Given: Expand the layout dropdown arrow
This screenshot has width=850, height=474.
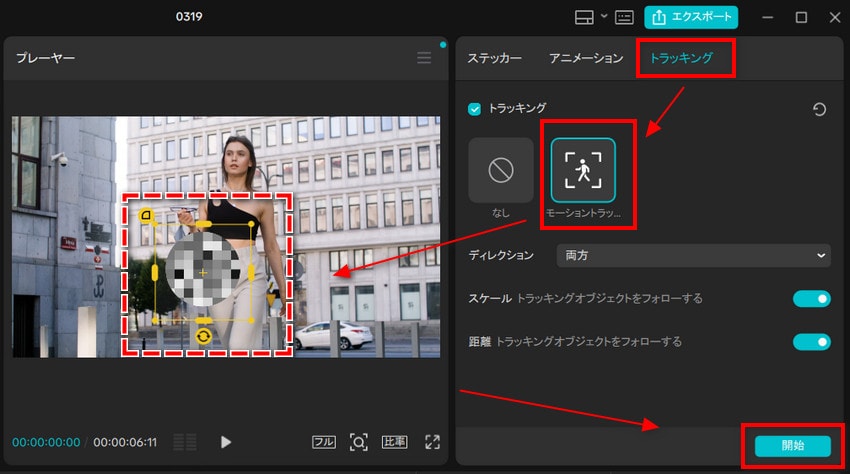Looking at the screenshot, I should pos(602,17).
